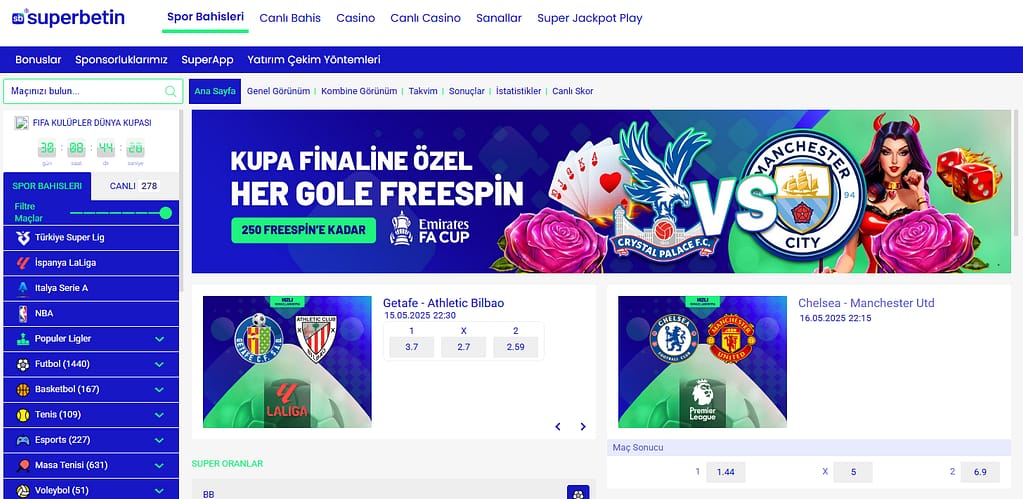This screenshot has width=1023, height=499.
Task: Pick the 1.44 odds for Chelsea
Action: pos(725,472)
